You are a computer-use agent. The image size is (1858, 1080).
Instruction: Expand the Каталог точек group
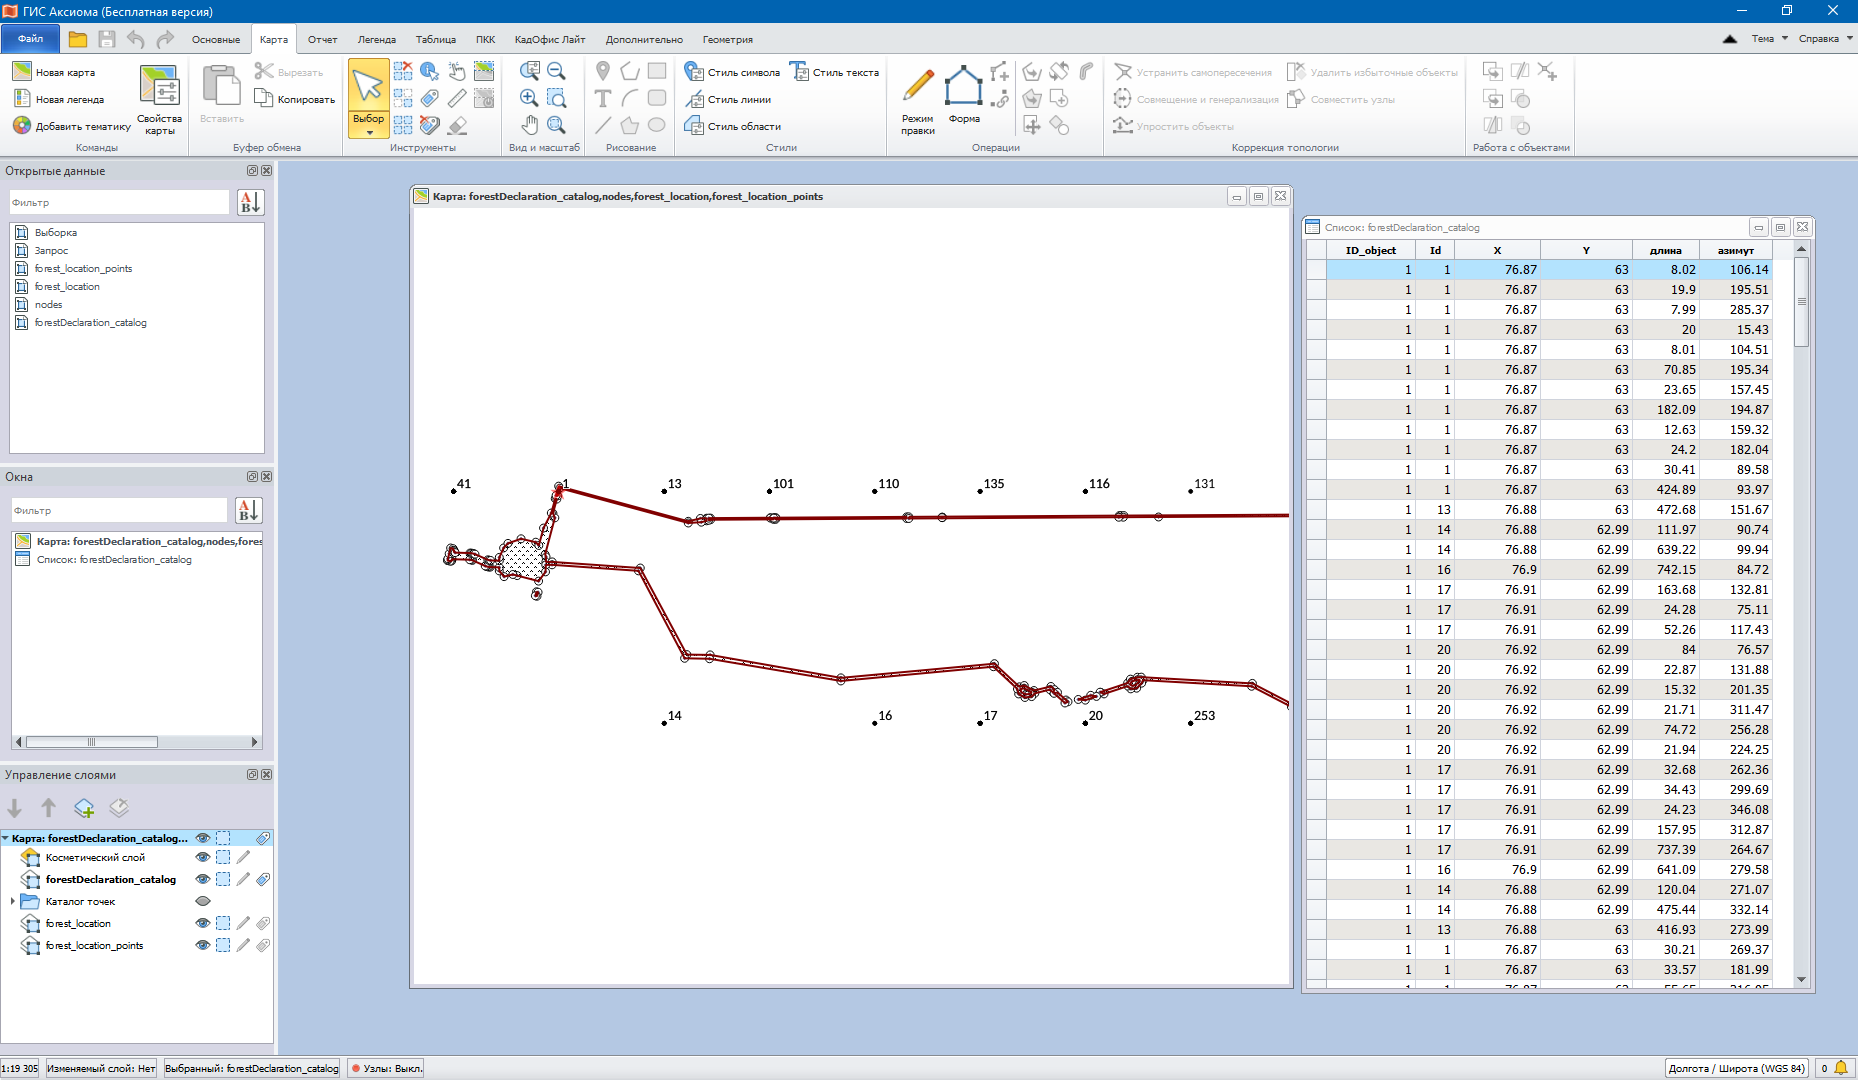click(x=13, y=902)
